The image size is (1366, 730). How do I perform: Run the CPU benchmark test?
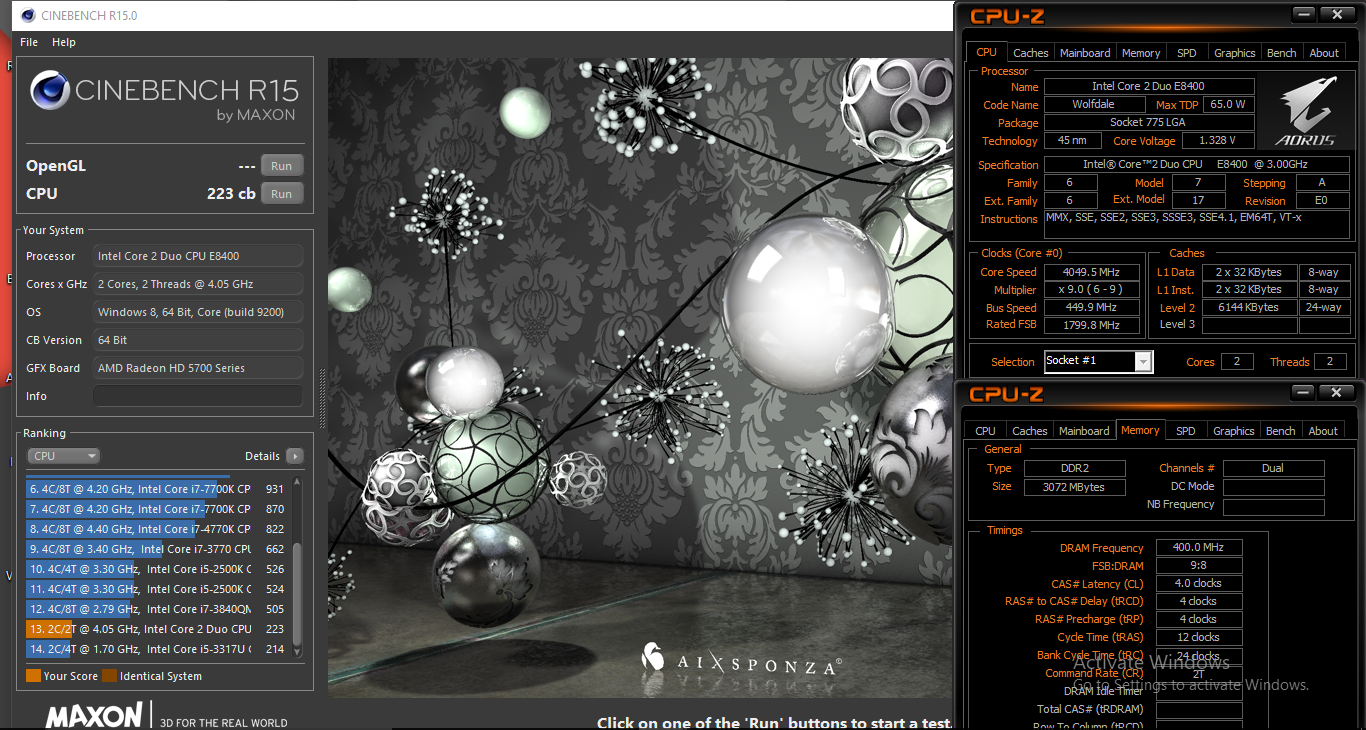click(x=282, y=194)
